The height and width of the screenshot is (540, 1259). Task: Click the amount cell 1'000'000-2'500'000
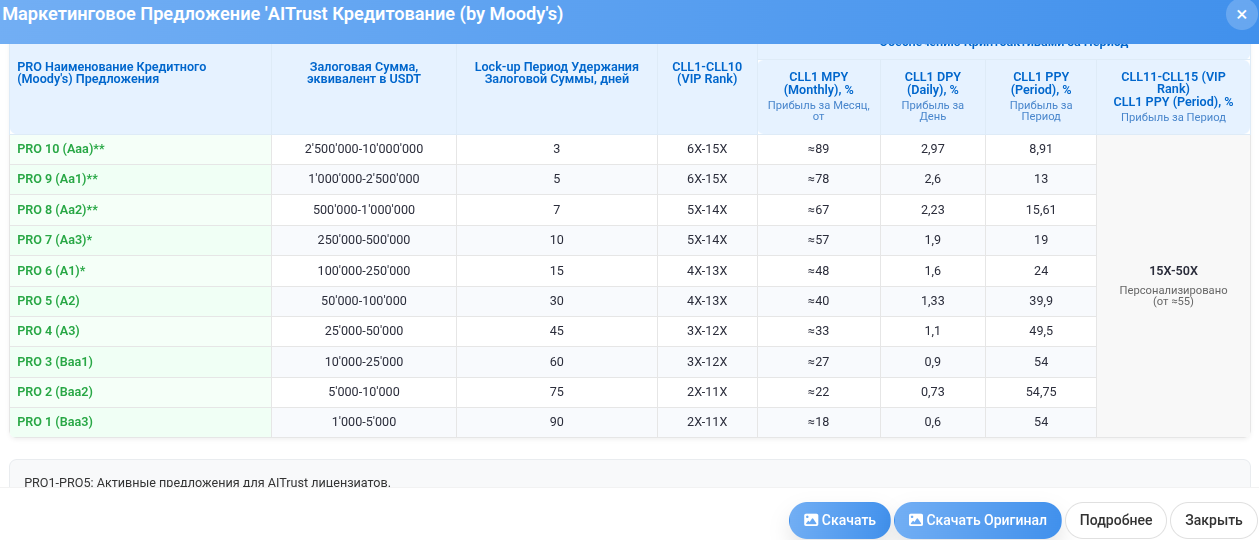click(x=364, y=179)
